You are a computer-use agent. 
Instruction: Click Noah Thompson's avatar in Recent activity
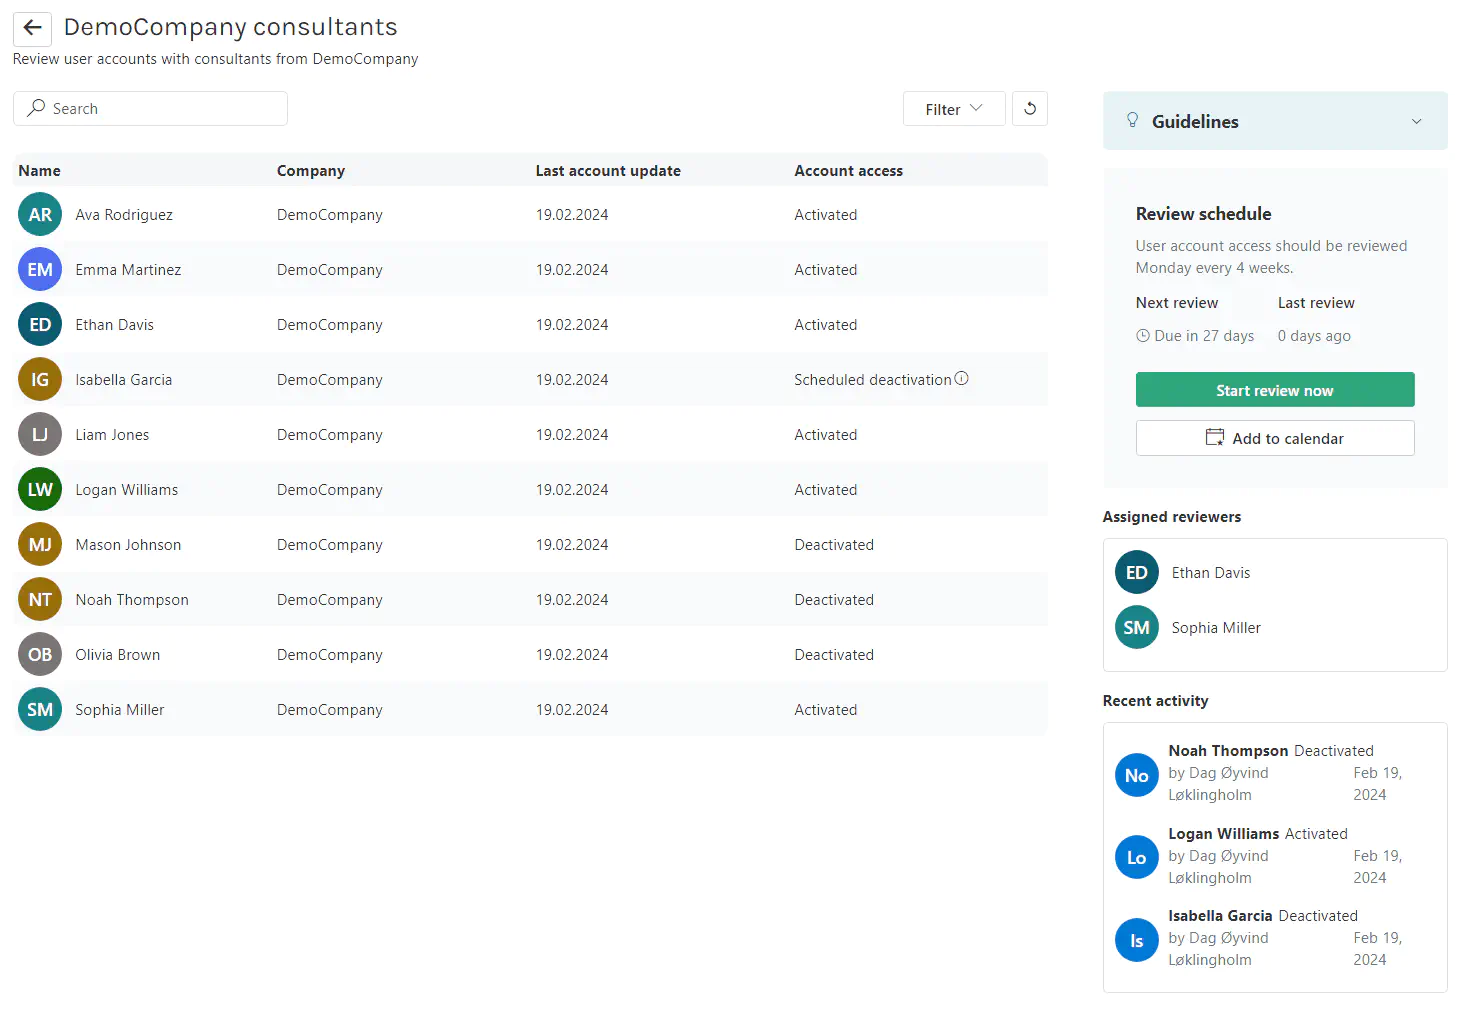pyautogui.click(x=1136, y=775)
